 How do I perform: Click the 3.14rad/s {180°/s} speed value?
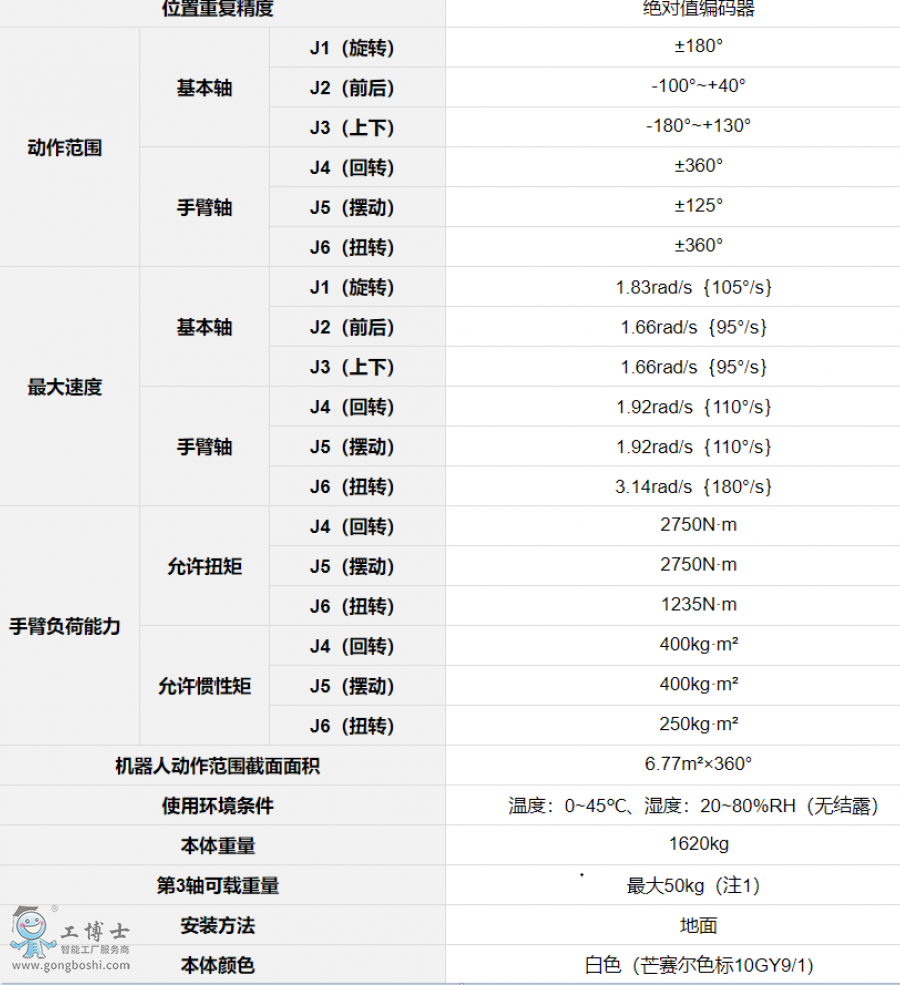point(694,487)
